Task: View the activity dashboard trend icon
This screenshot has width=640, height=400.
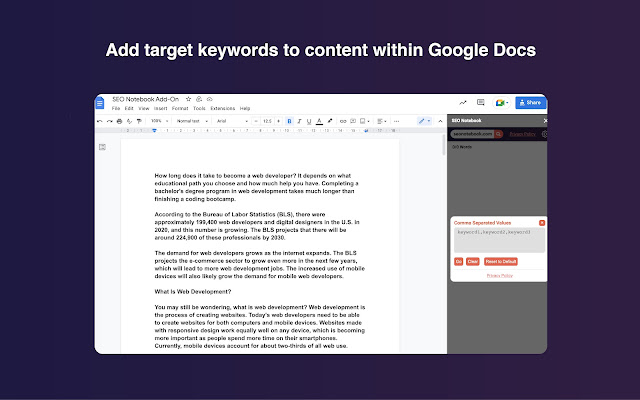Action: (x=463, y=102)
